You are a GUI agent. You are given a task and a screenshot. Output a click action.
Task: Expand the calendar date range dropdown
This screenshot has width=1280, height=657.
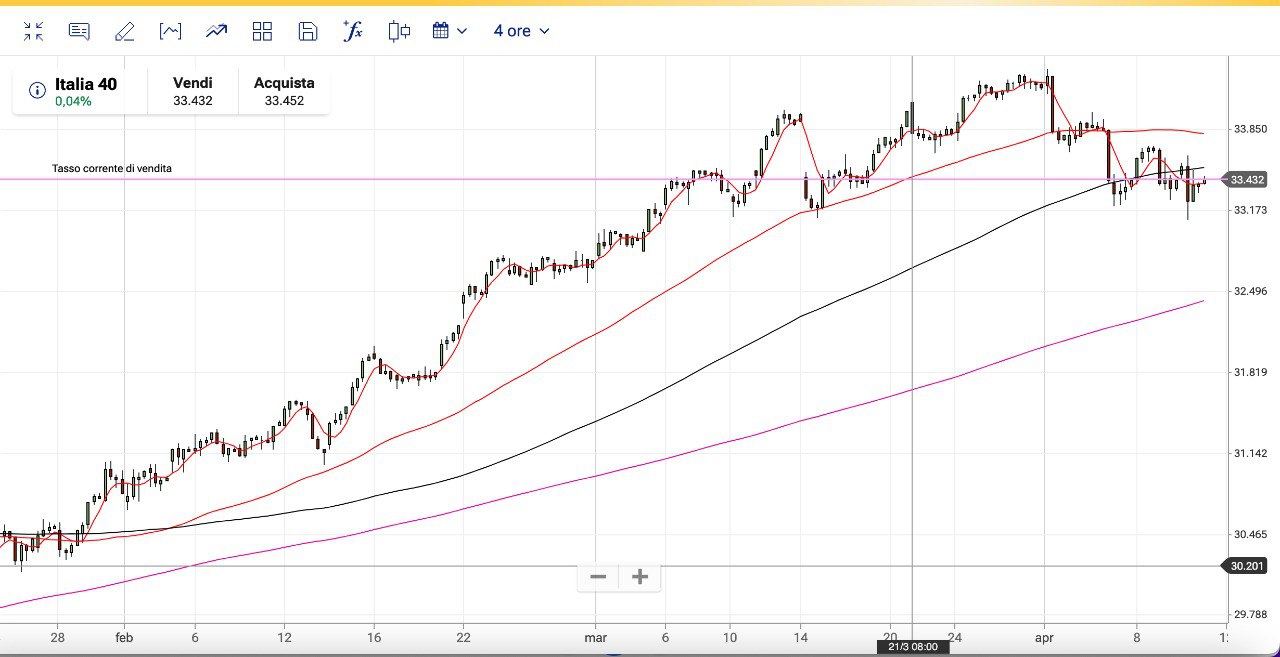coord(450,31)
